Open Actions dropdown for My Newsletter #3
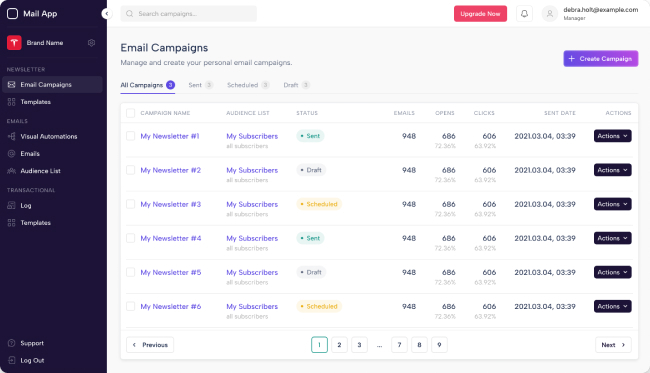The height and width of the screenshot is (373, 650). [x=613, y=204]
